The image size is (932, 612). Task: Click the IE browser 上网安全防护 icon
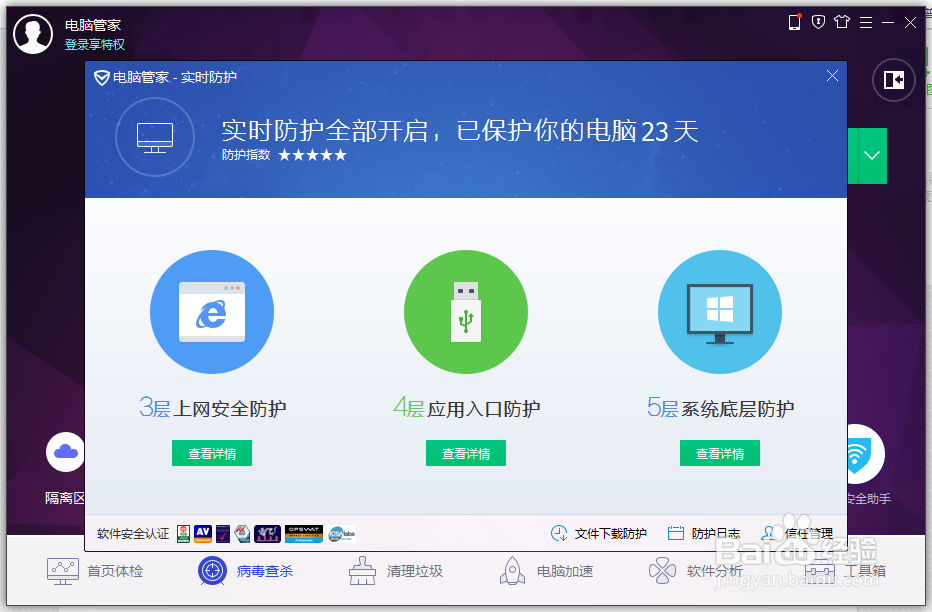[x=212, y=312]
